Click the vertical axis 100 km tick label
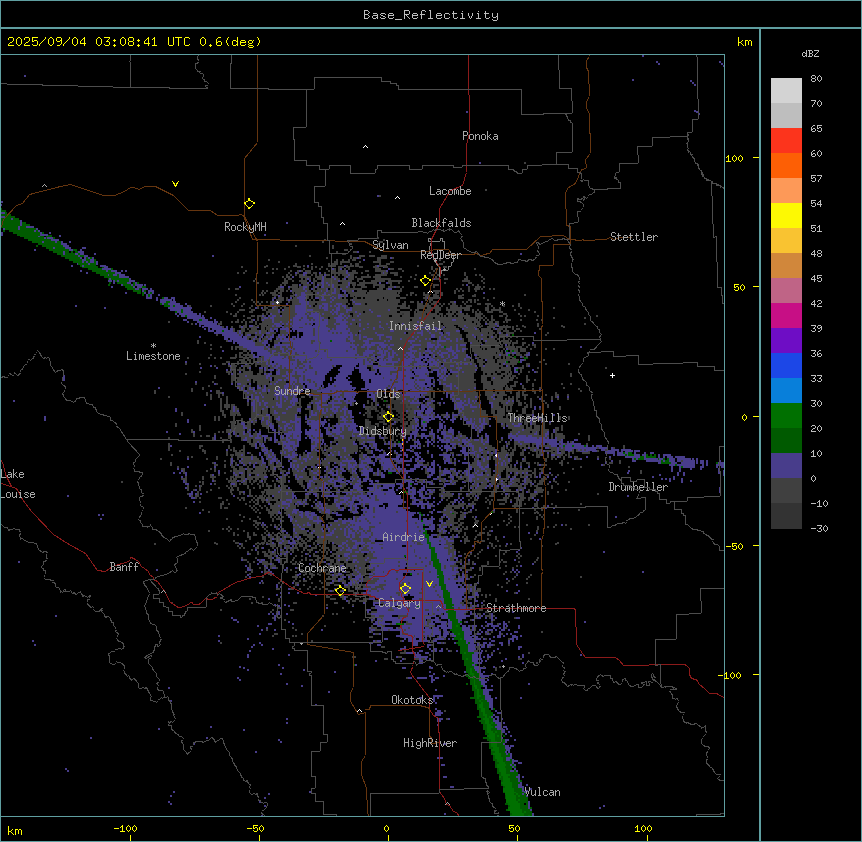Viewport: 862px width, 842px height. (734, 158)
